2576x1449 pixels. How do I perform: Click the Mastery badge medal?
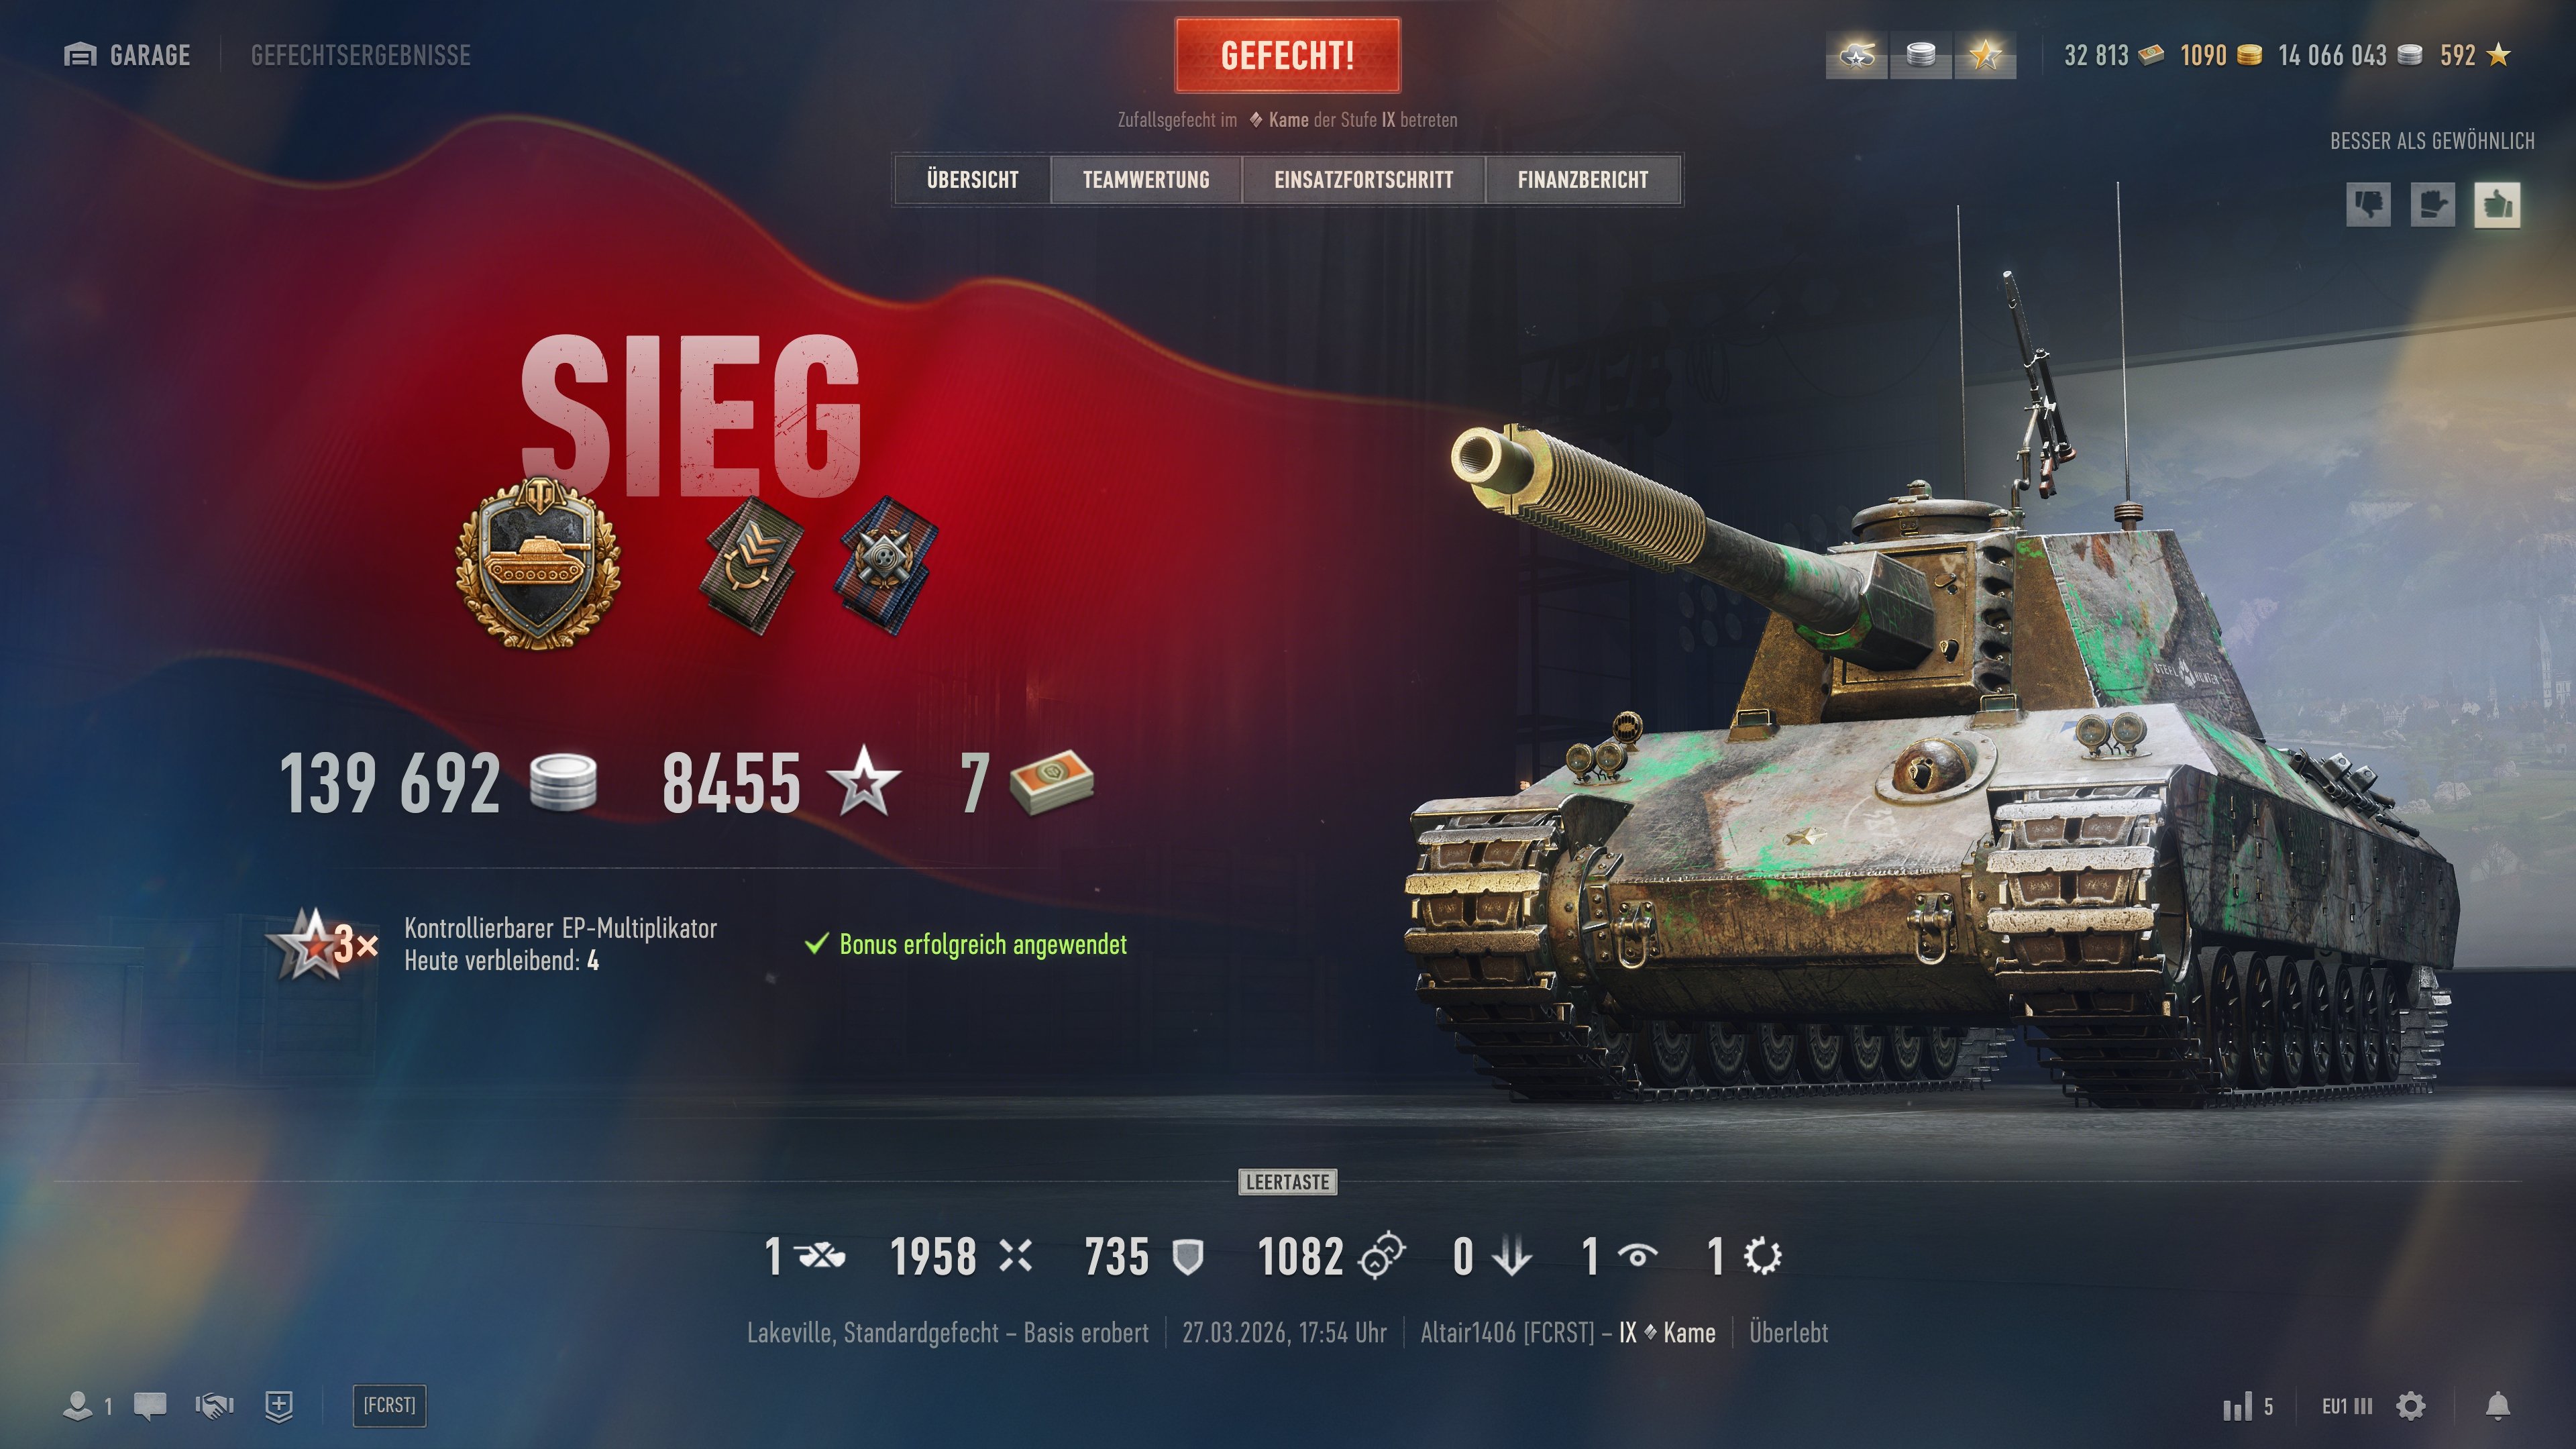(538, 563)
